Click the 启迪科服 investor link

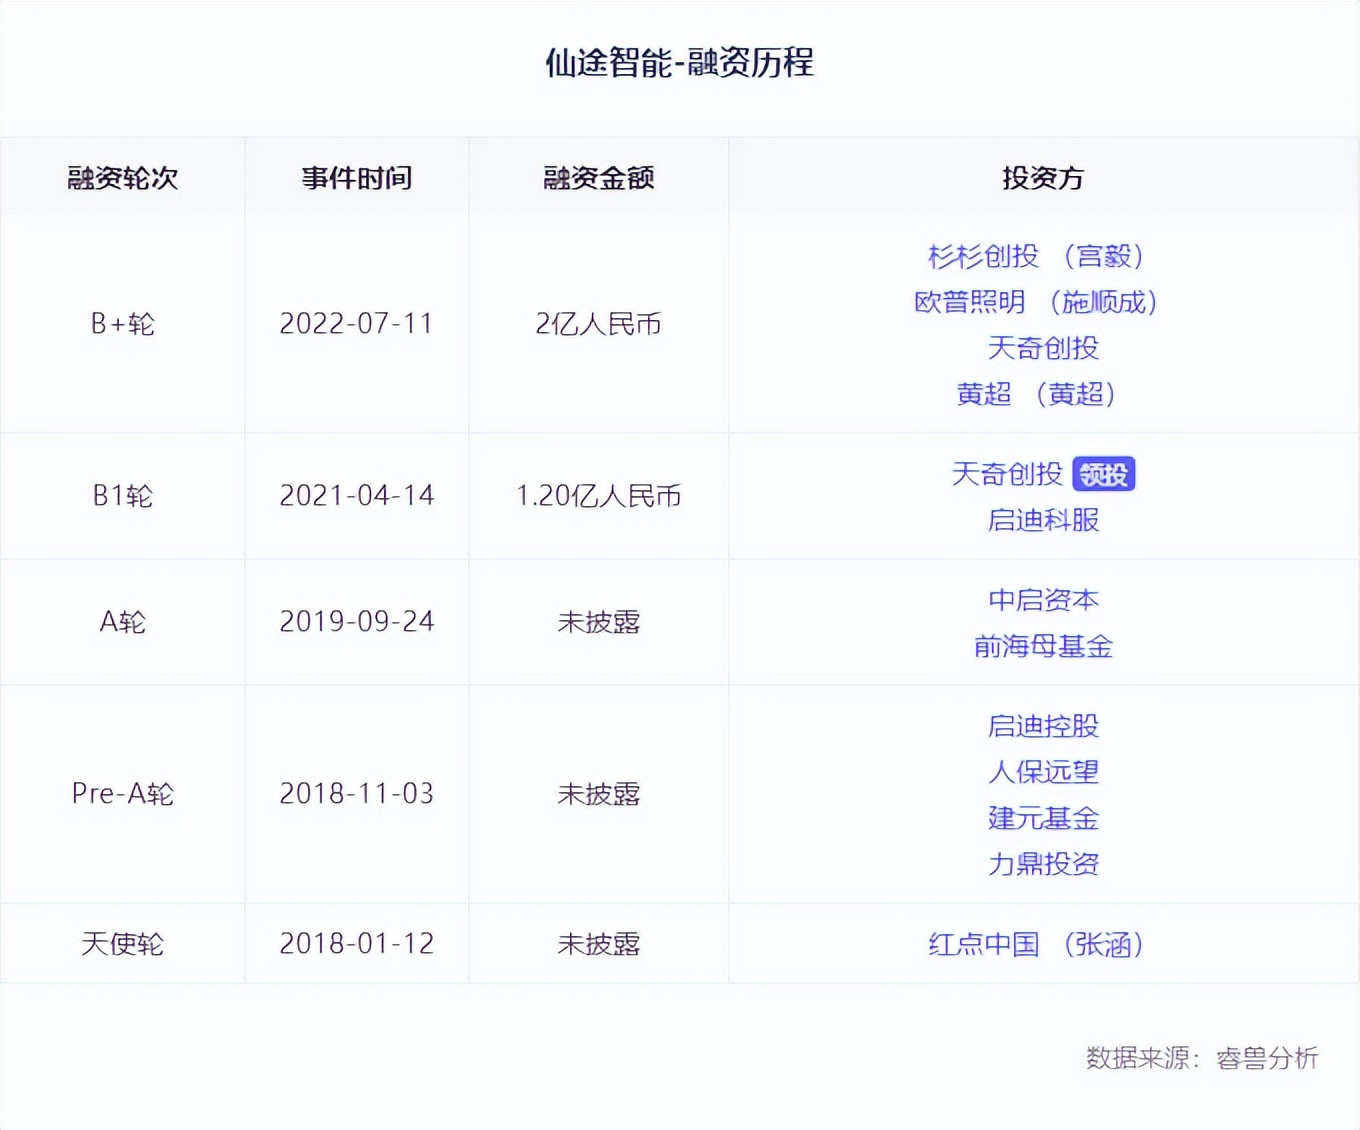[1041, 520]
